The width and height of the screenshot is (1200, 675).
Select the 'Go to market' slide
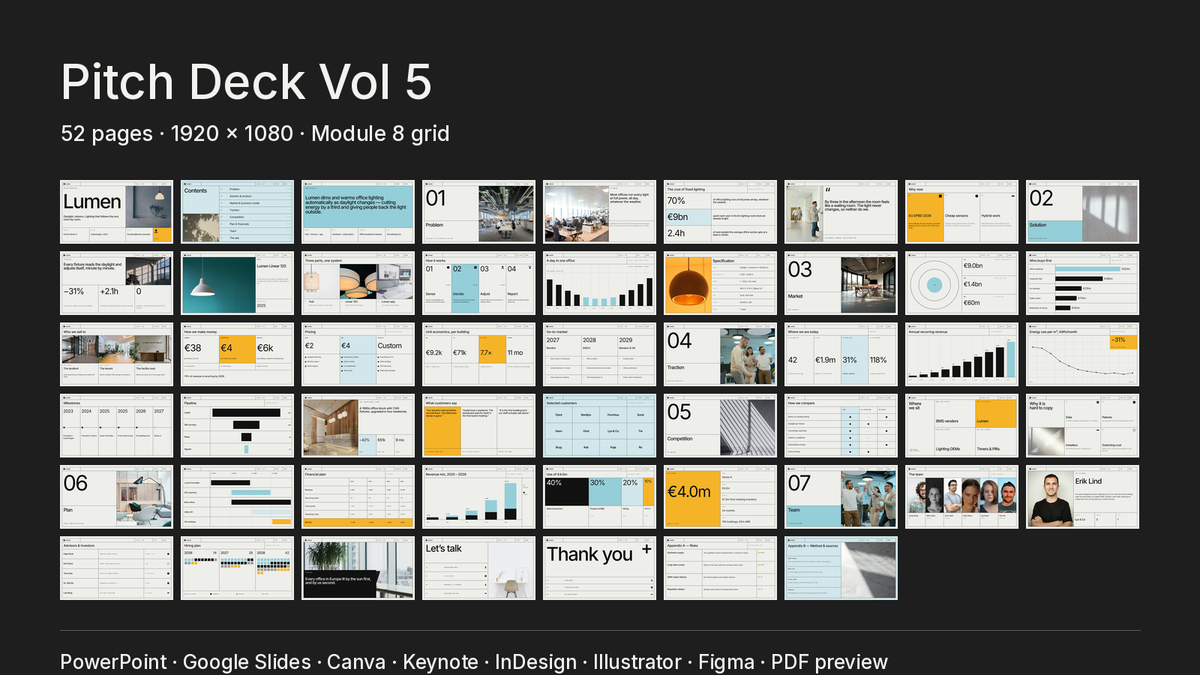pos(600,354)
